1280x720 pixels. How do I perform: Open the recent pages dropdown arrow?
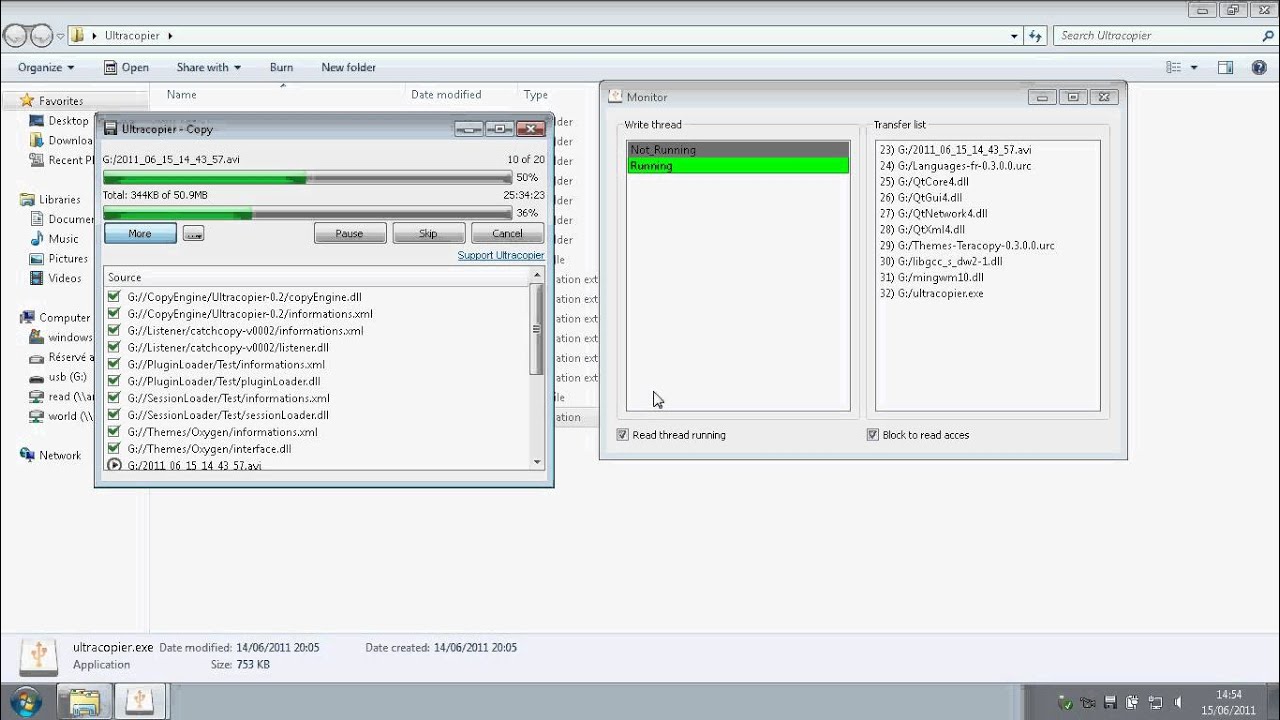61,36
